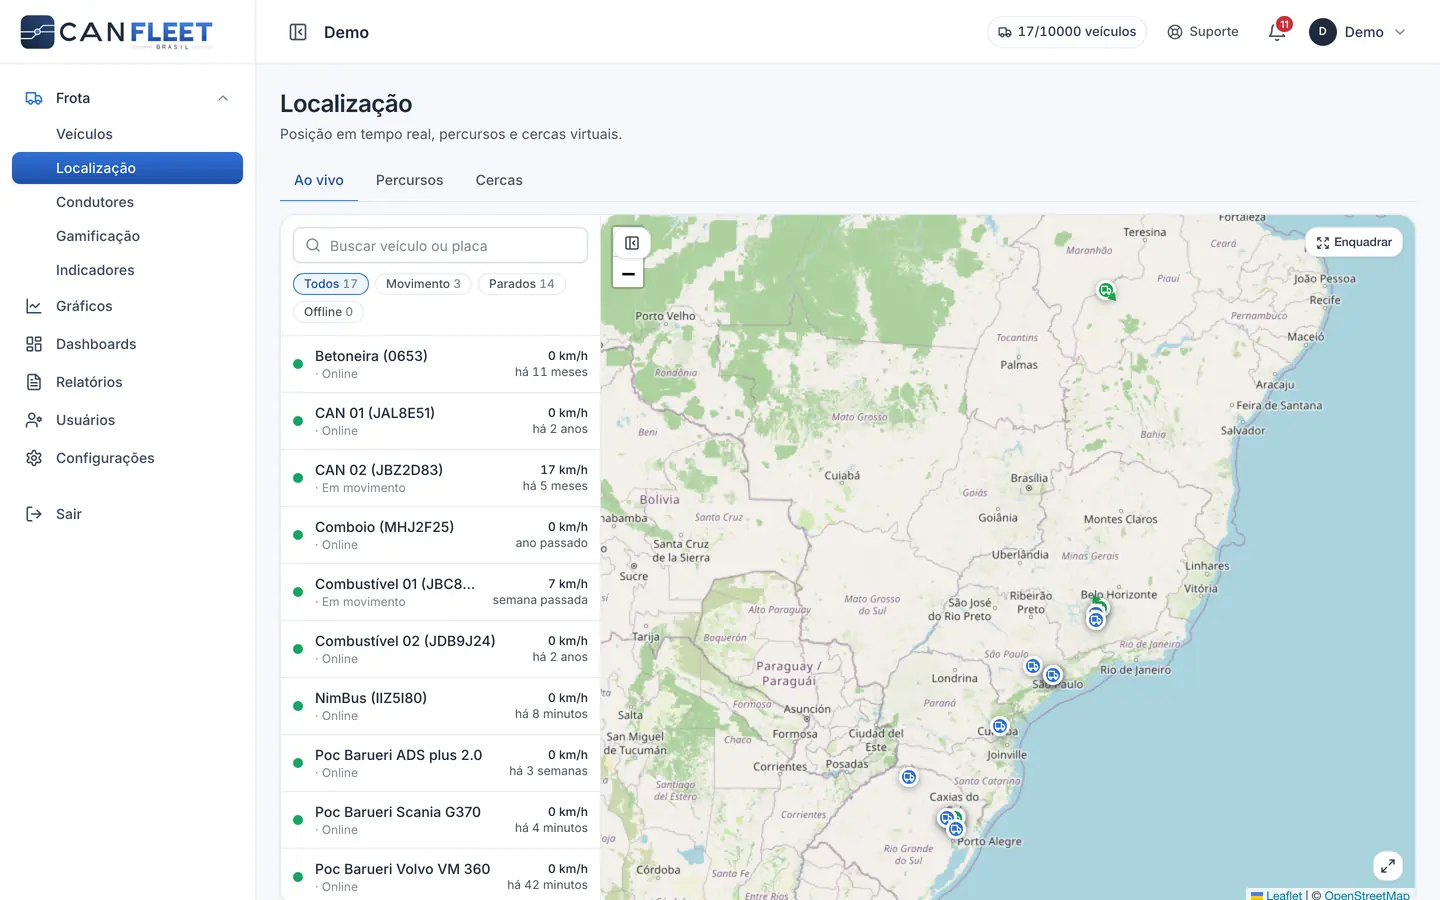This screenshot has height=900, width=1440.
Task: Filter vehicles by Movimento 3
Action: [423, 284]
